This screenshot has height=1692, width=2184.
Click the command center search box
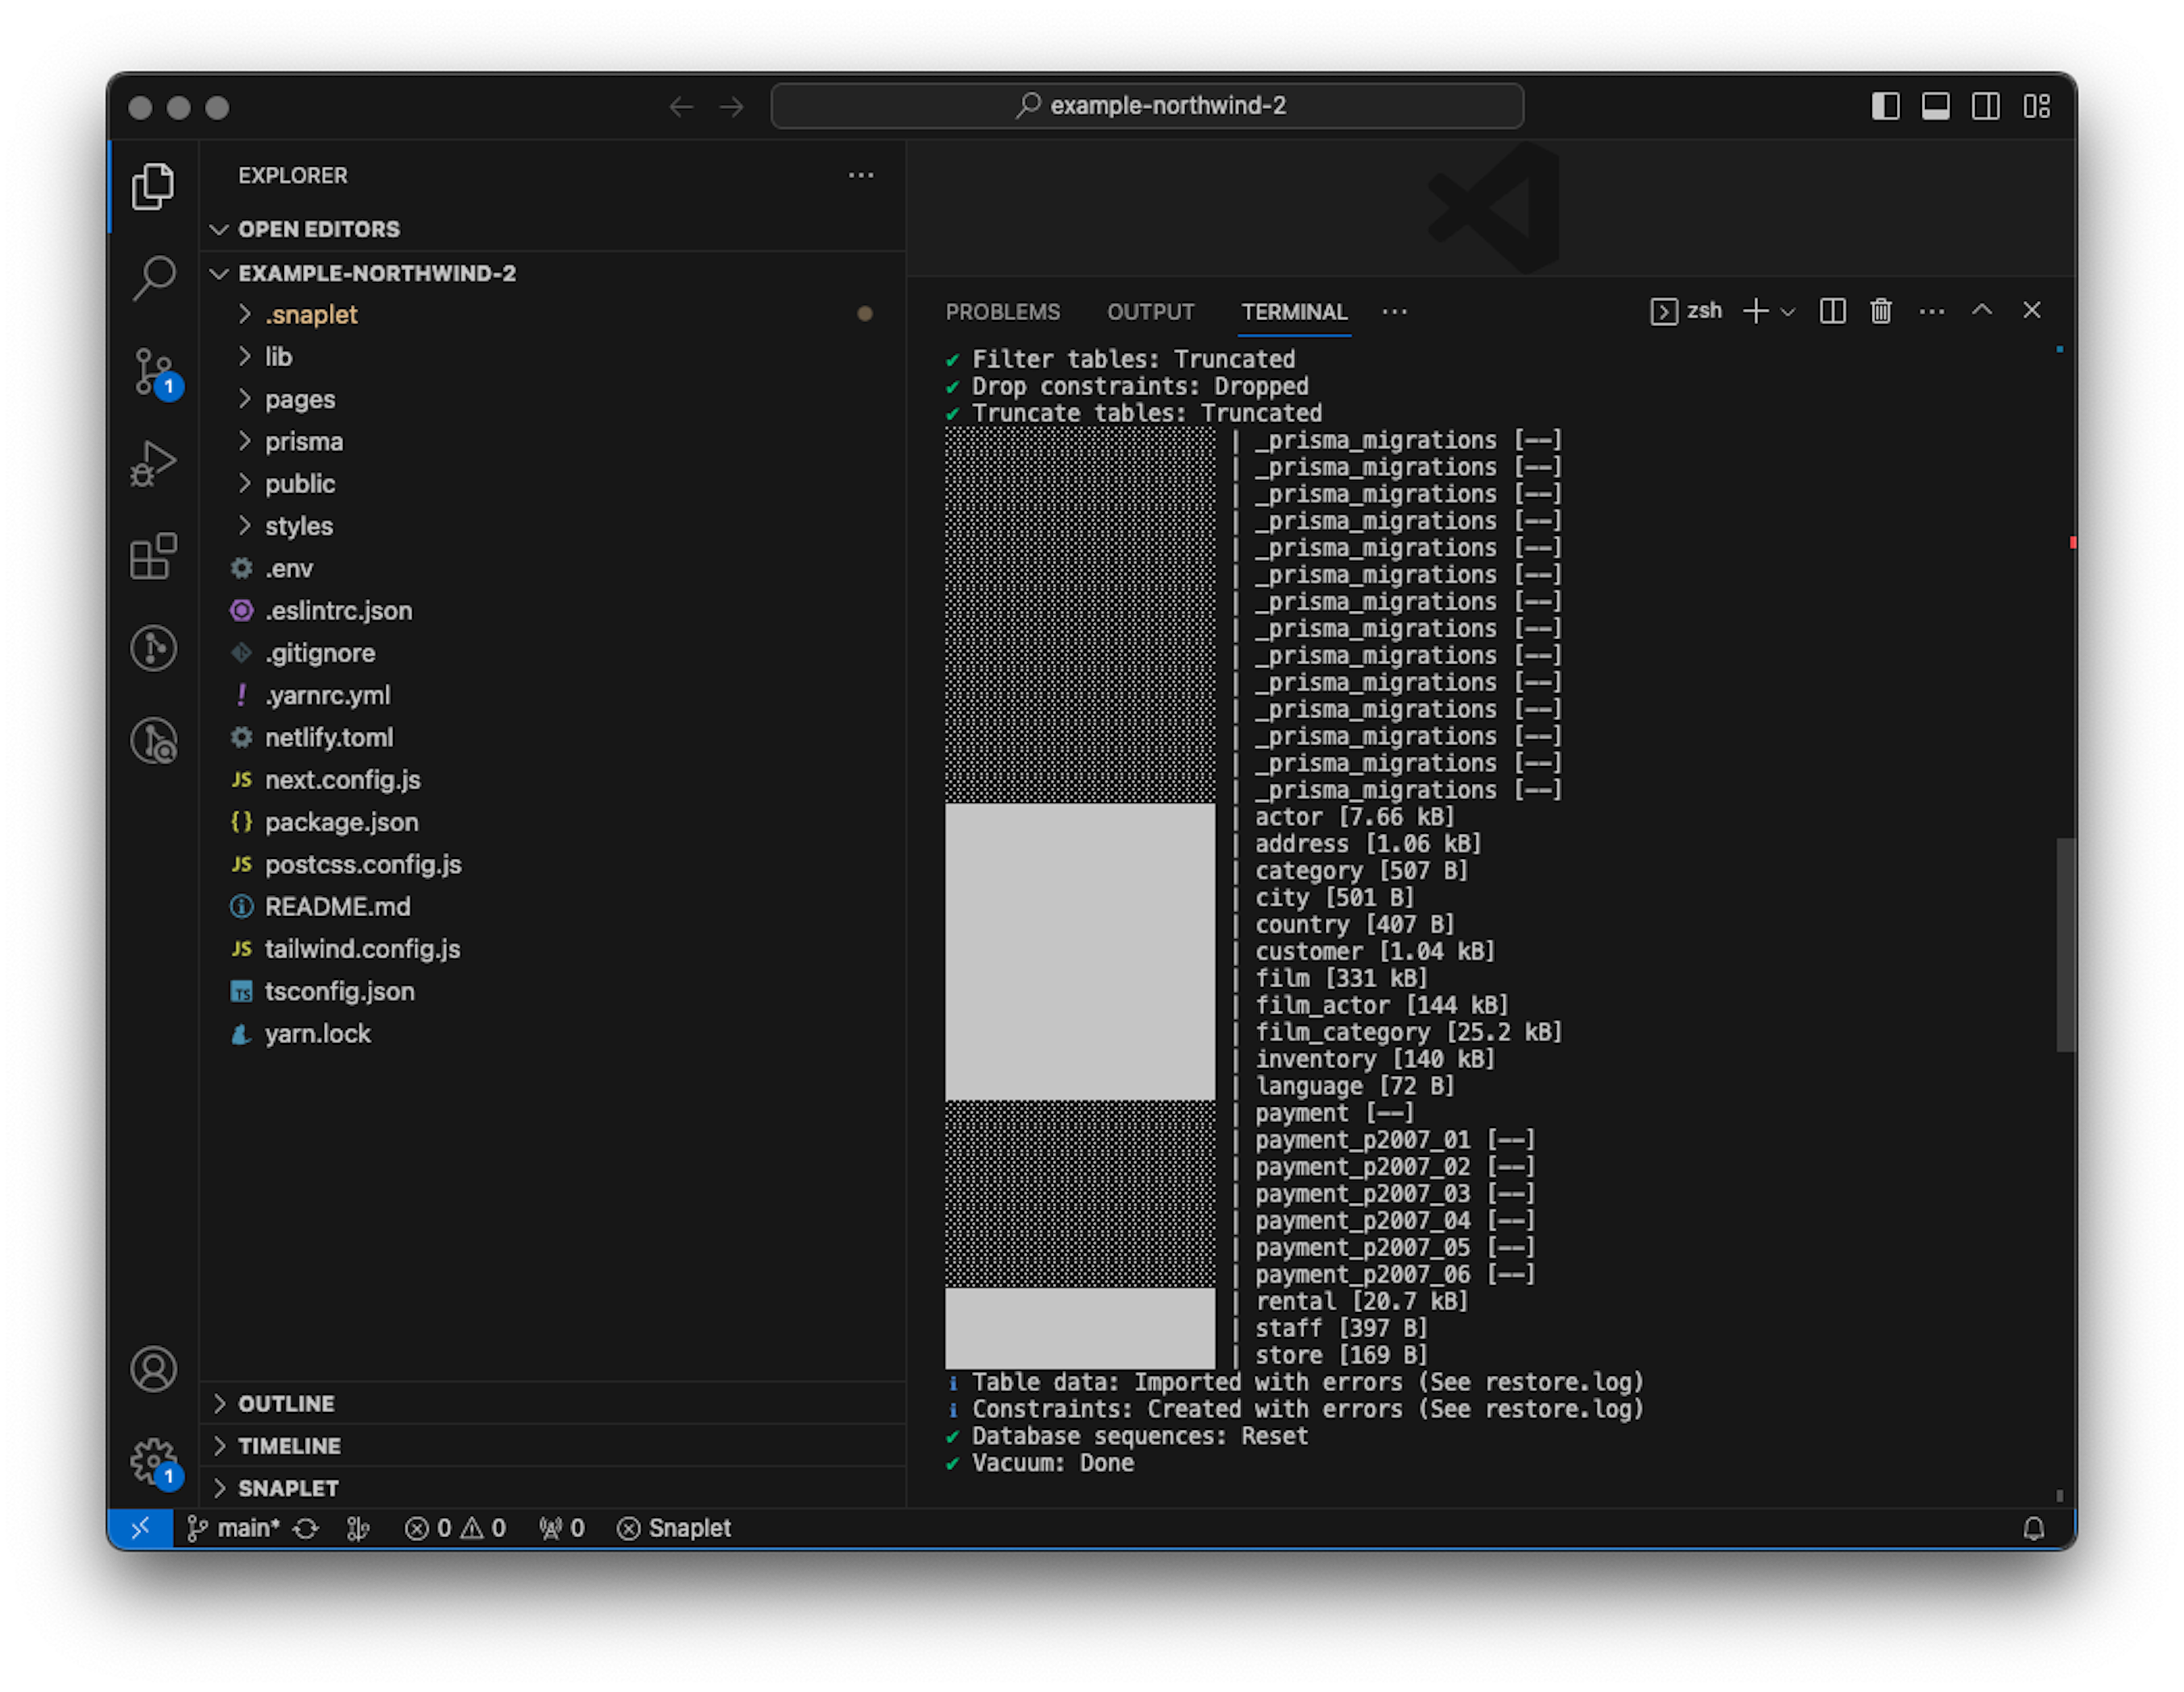click(1147, 106)
